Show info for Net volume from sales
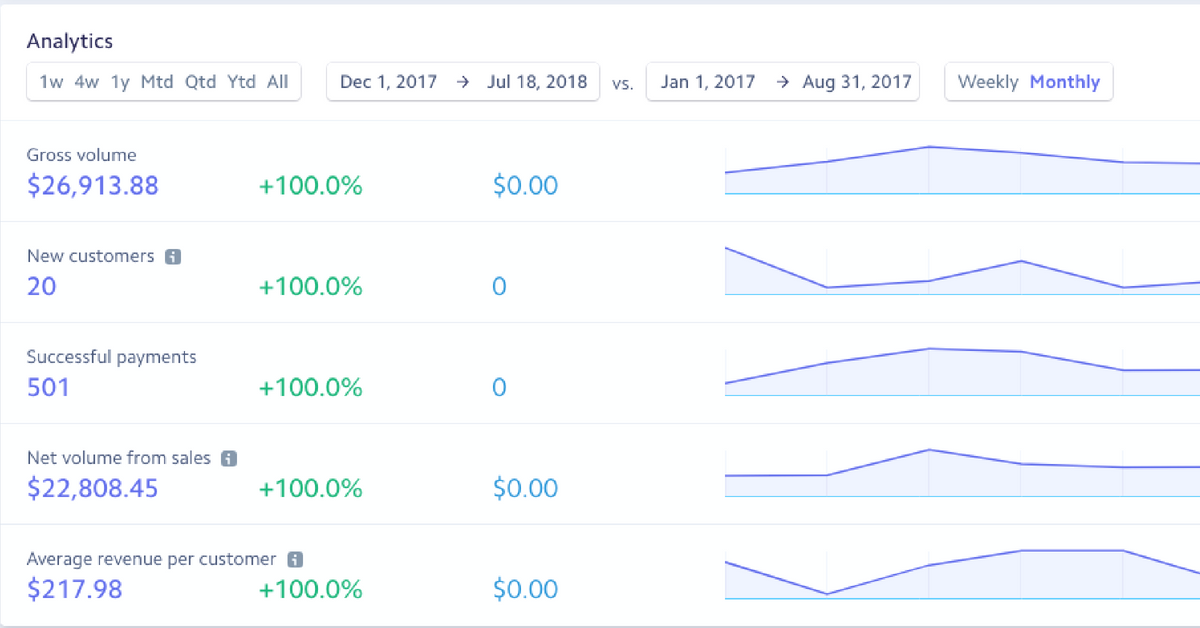The height and width of the screenshot is (628, 1200). pyautogui.click(x=227, y=458)
